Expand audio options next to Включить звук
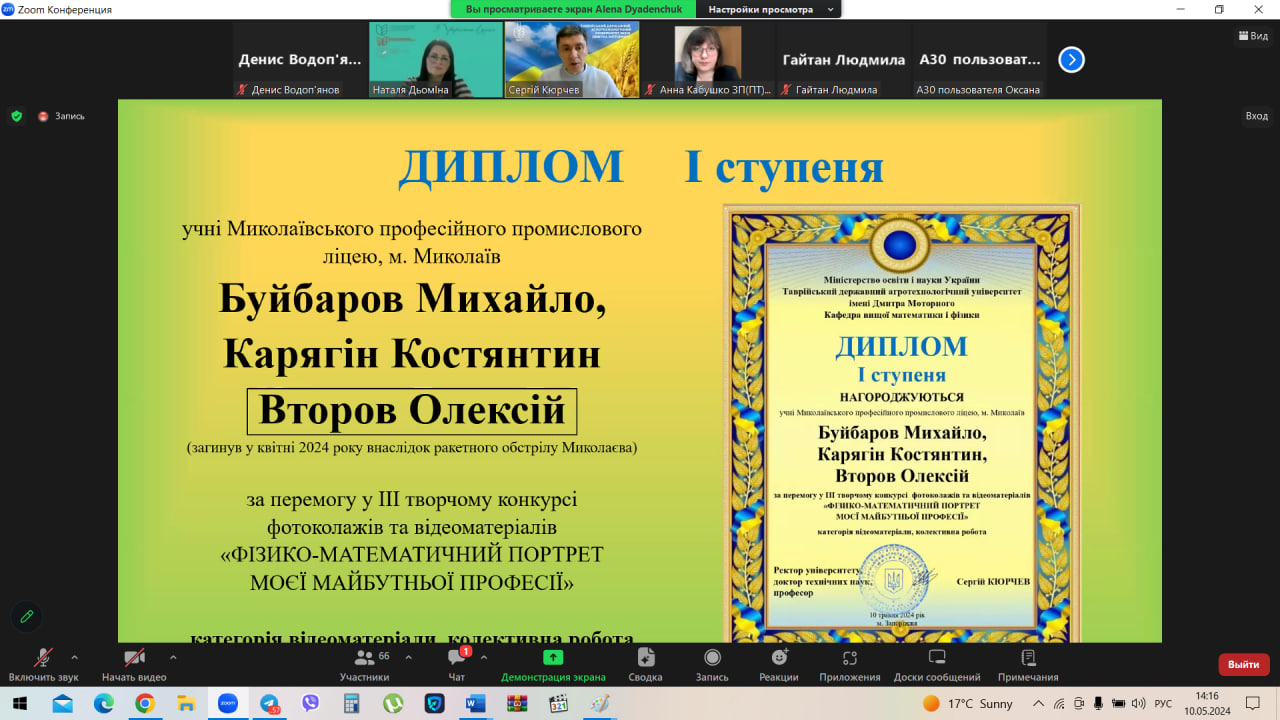The width and height of the screenshot is (1280, 720). tap(74, 658)
